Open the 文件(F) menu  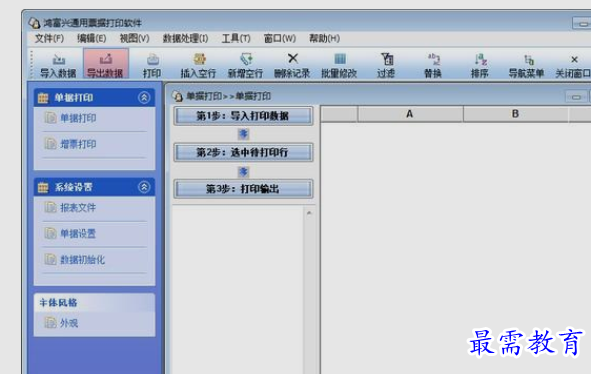tap(49, 38)
